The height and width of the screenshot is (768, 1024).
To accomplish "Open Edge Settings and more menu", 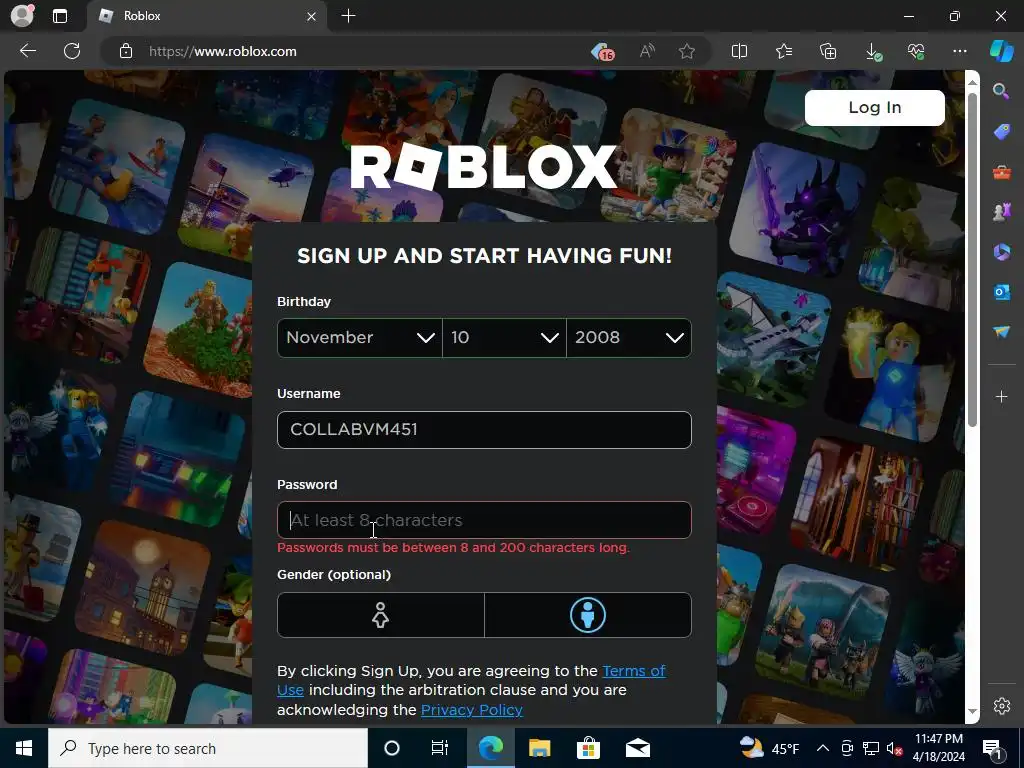I will point(959,51).
